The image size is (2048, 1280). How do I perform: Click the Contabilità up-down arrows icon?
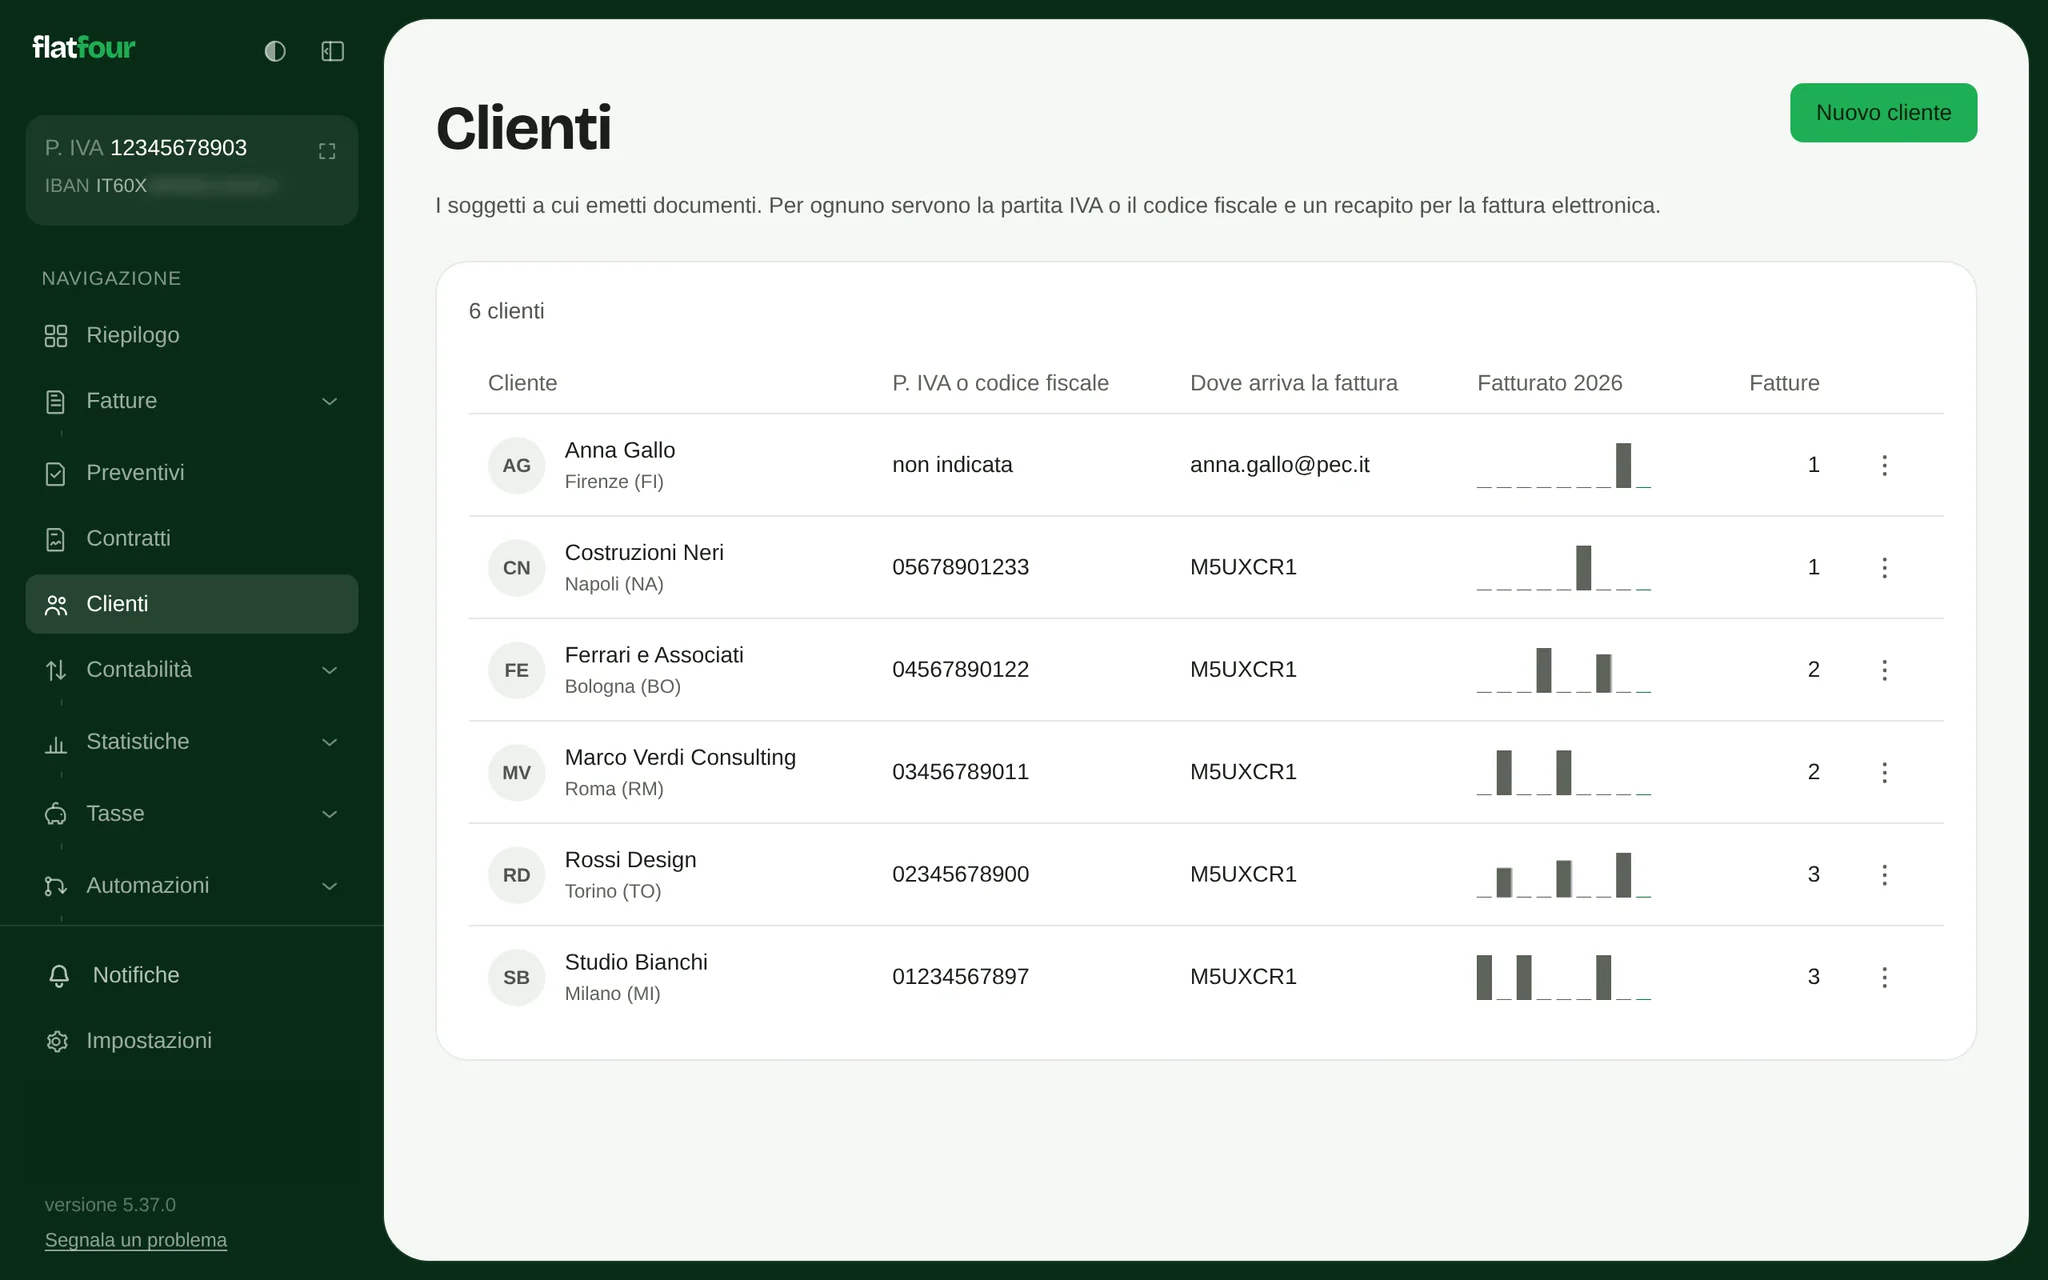(x=56, y=671)
